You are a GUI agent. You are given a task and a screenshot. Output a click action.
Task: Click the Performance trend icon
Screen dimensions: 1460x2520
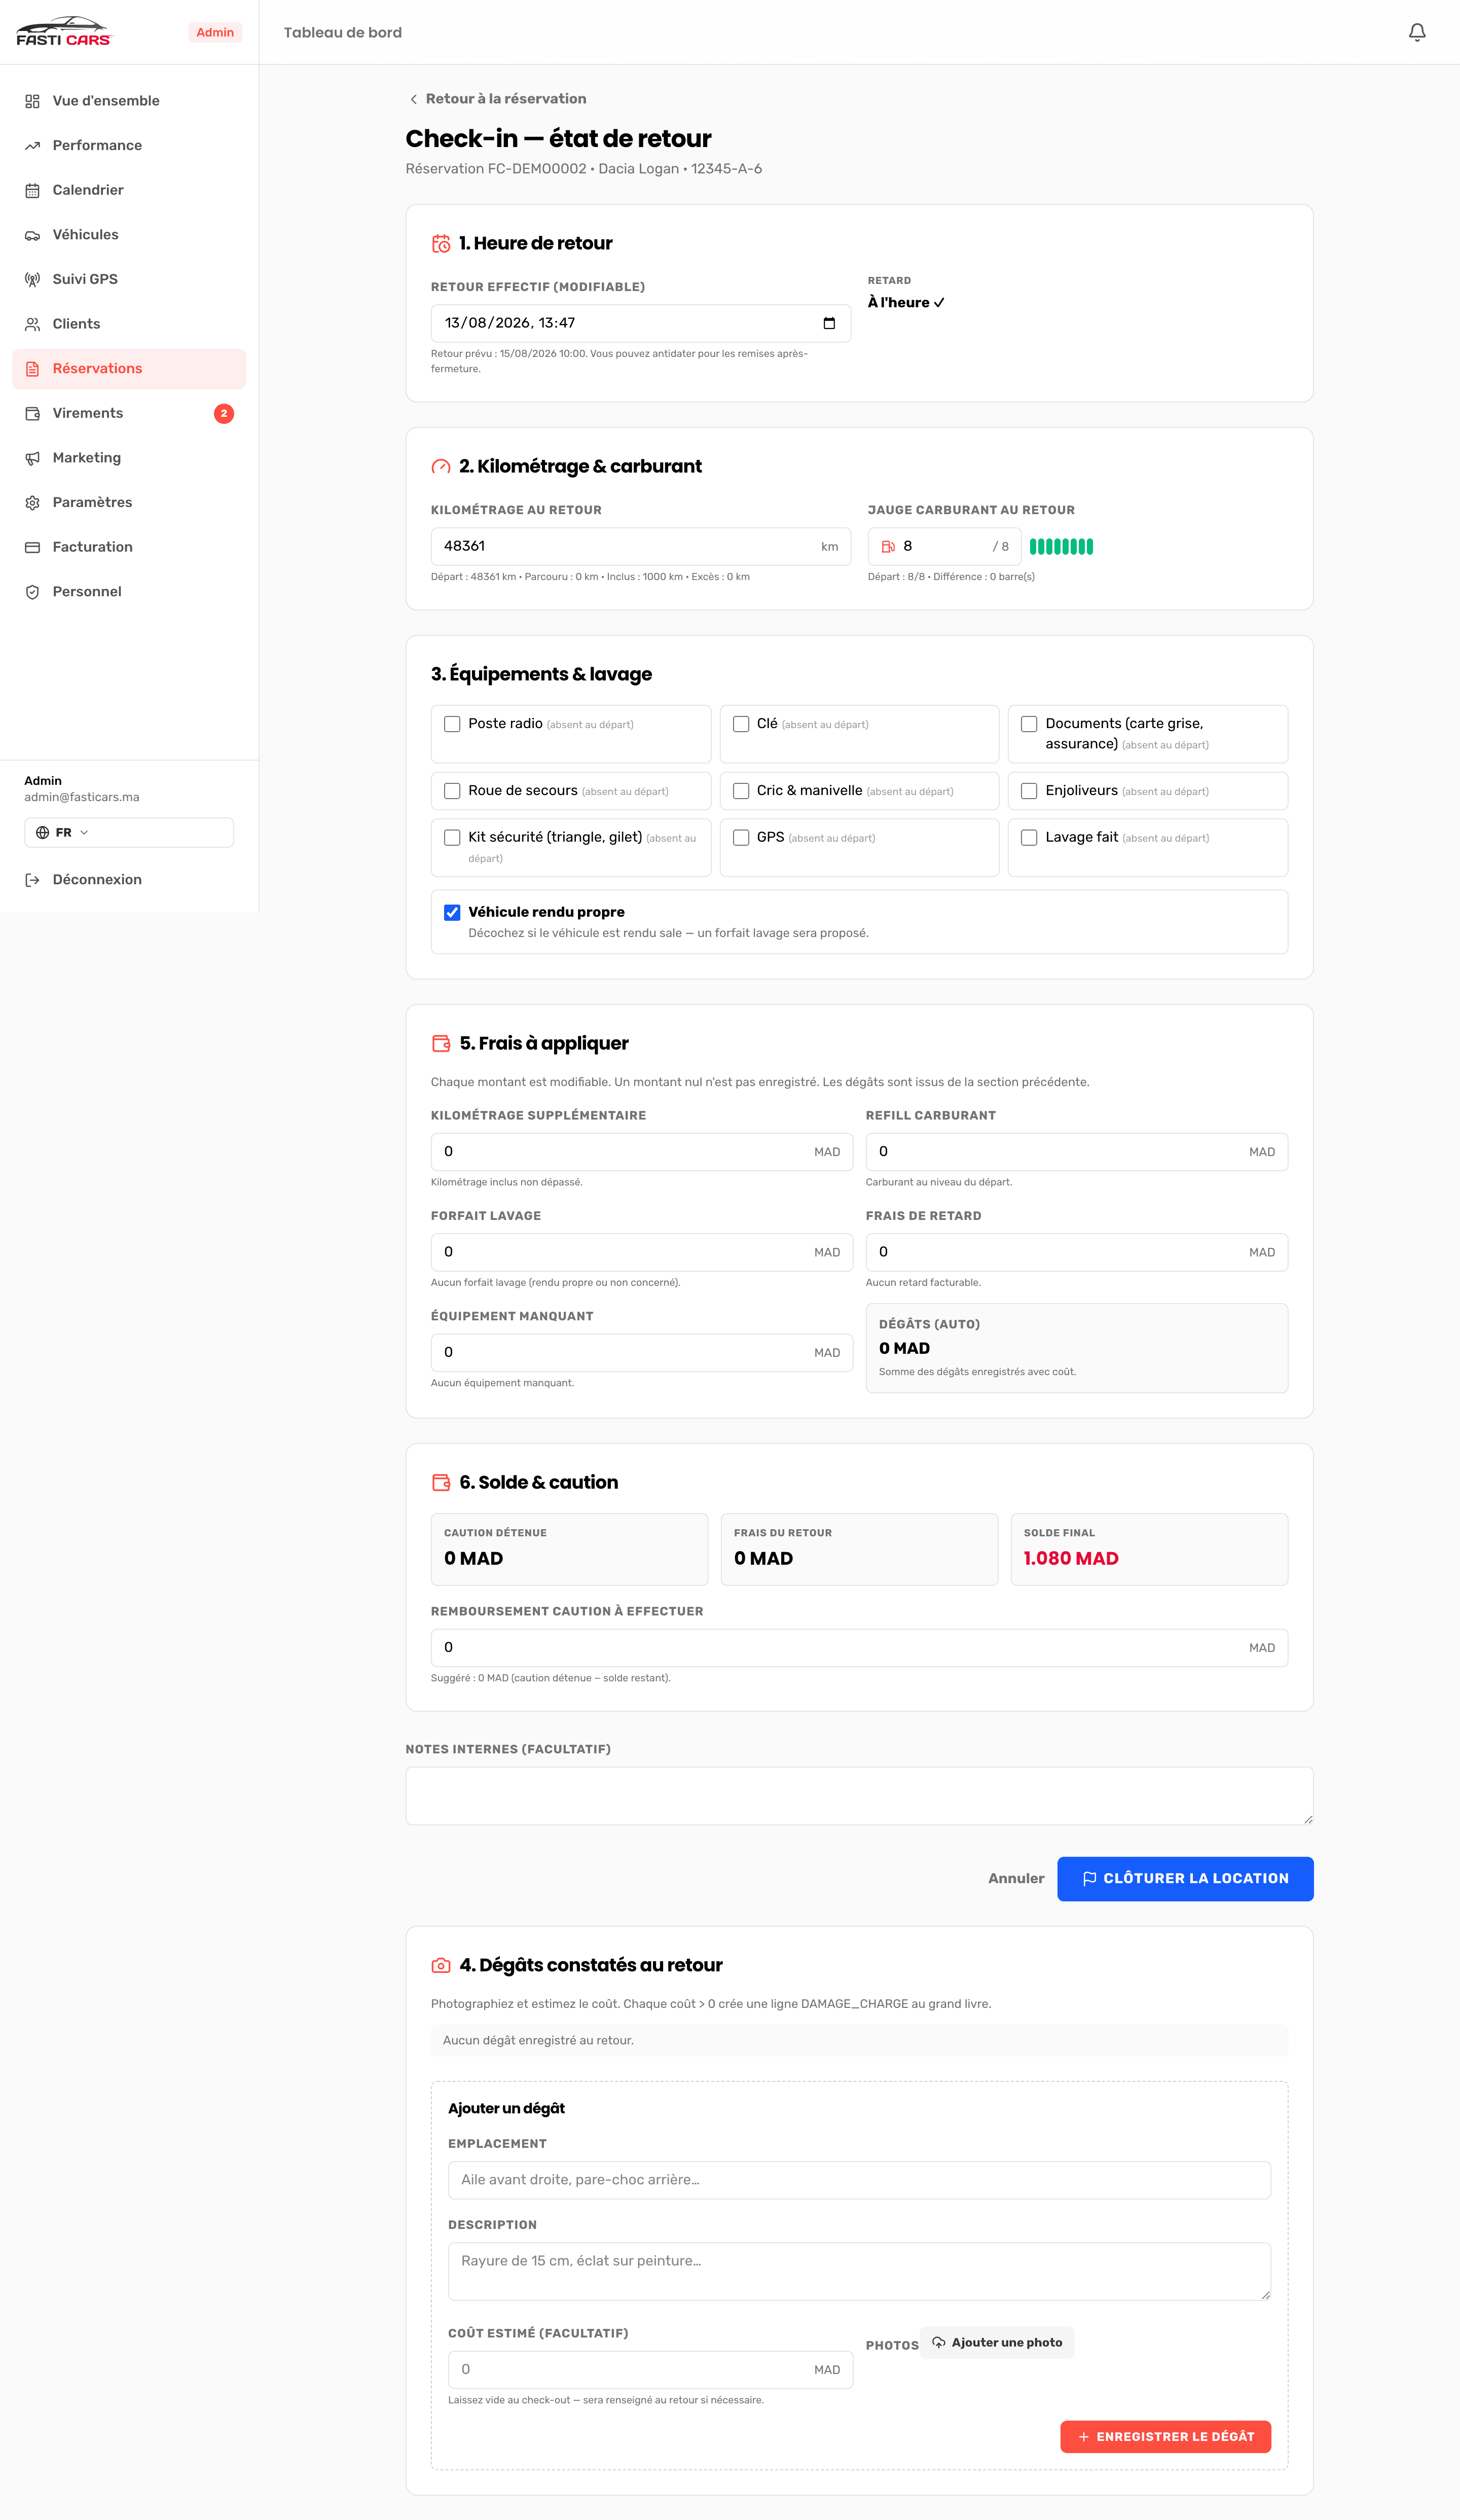pyautogui.click(x=32, y=146)
